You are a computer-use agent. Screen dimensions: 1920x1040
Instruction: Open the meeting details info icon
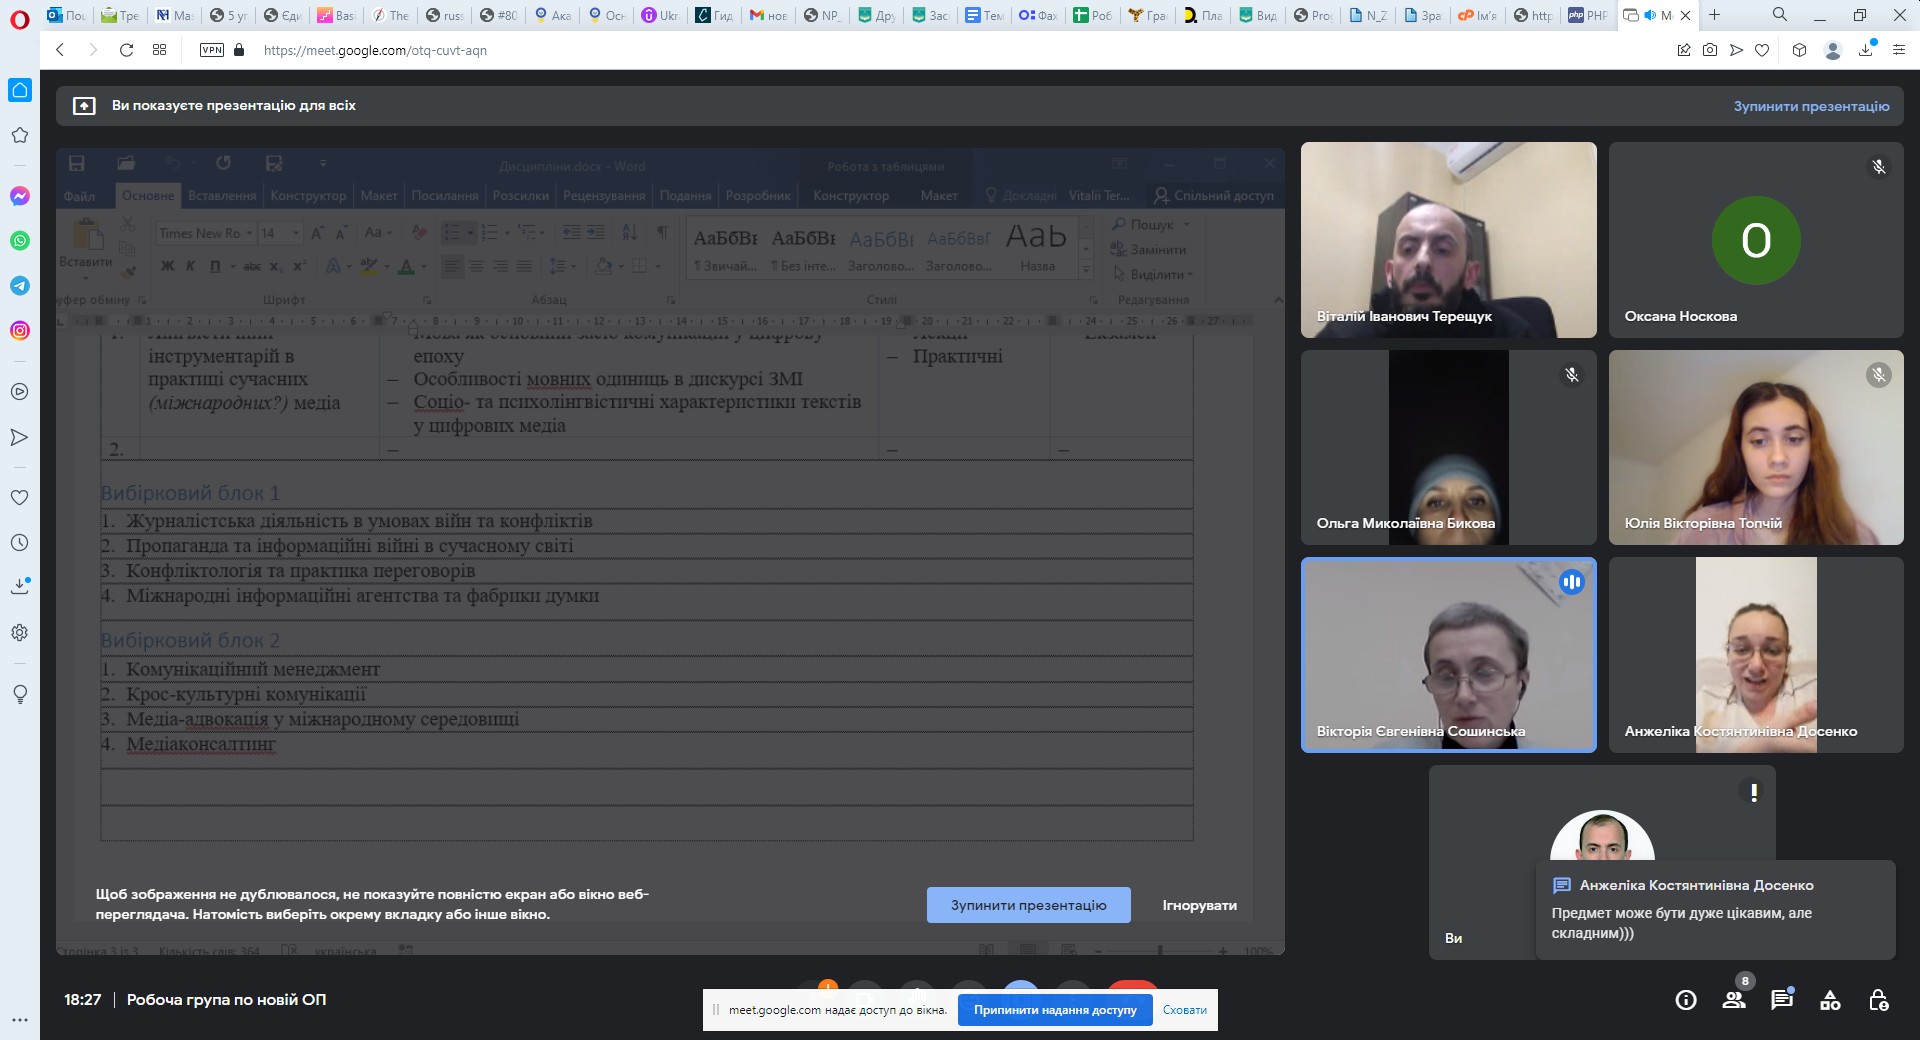1686,1000
